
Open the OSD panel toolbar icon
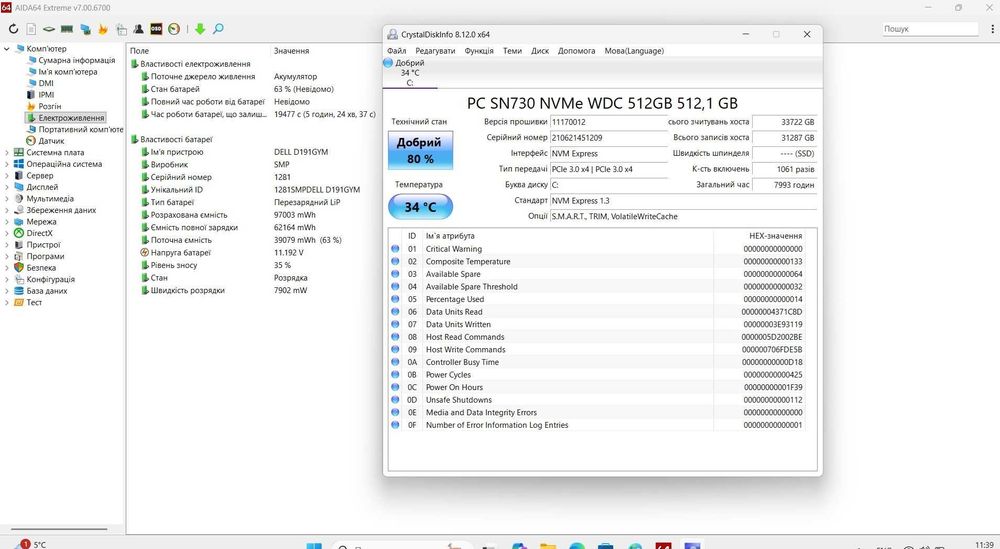156,29
